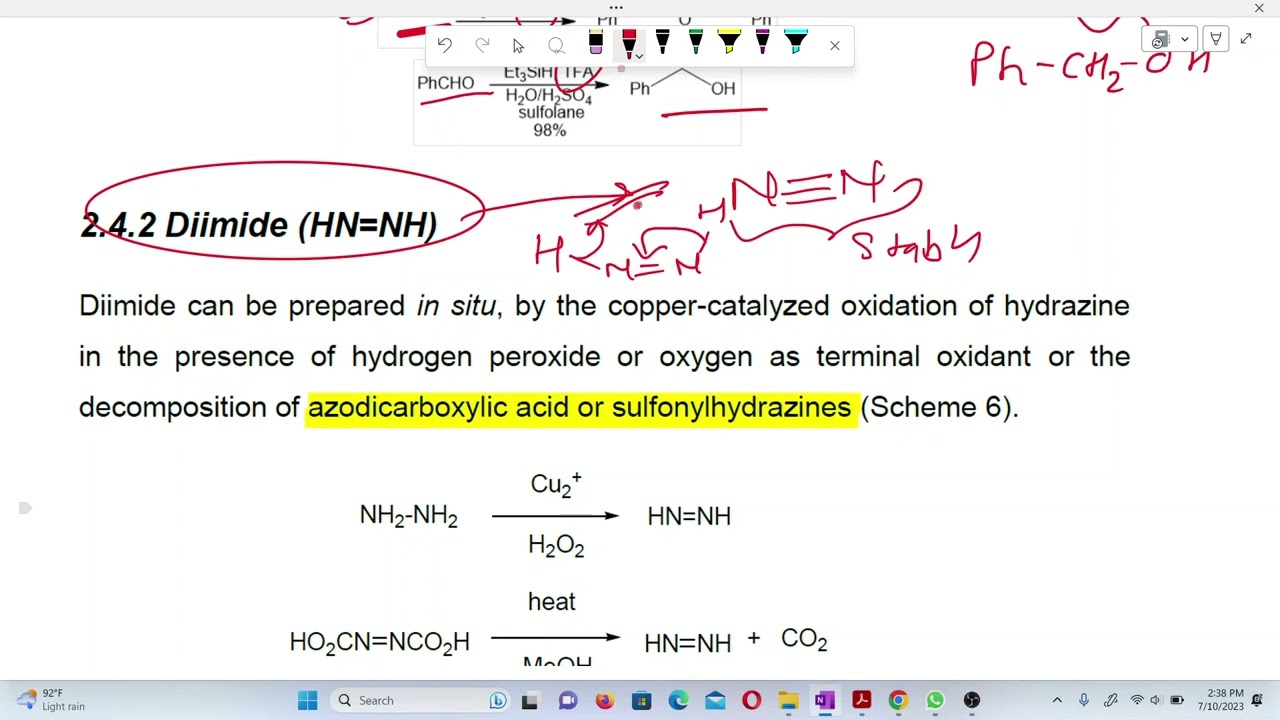Open Microsoft Store from taskbar
Image resolution: width=1280 pixels, height=720 pixels.
[641, 700]
